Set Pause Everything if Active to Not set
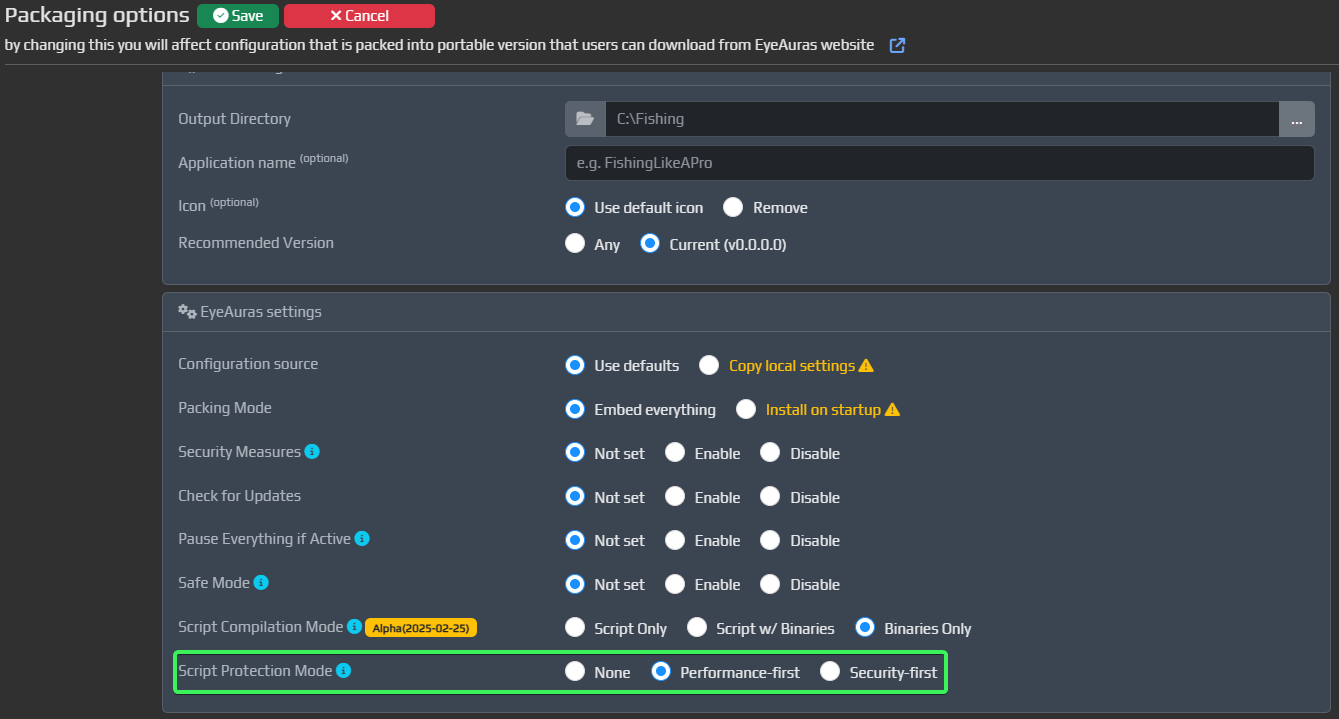Screen dimensions: 1339x719 pyautogui.click(x=575, y=540)
